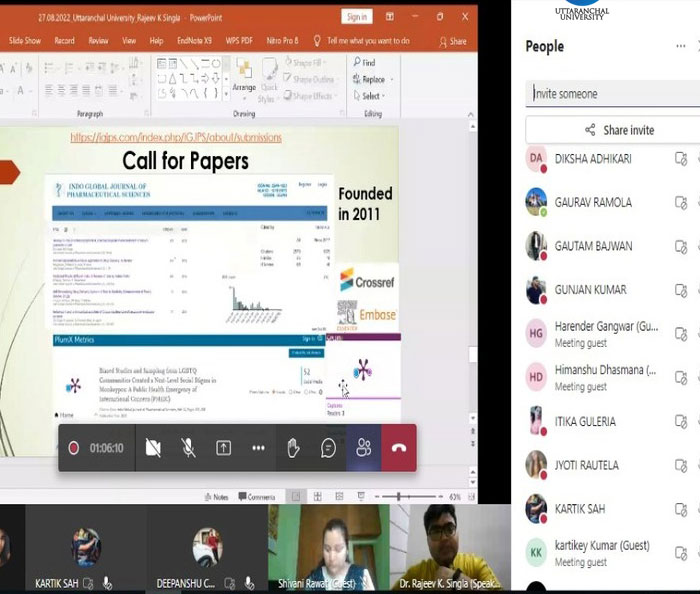This screenshot has height=594, width=700.
Task: Hang up the call
Action: pos(399,448)
